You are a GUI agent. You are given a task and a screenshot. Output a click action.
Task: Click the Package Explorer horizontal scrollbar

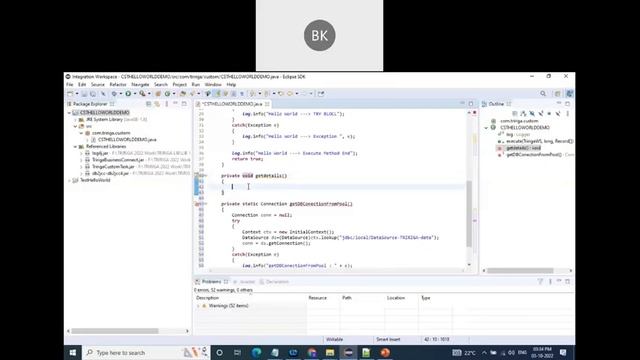[115, 331]
